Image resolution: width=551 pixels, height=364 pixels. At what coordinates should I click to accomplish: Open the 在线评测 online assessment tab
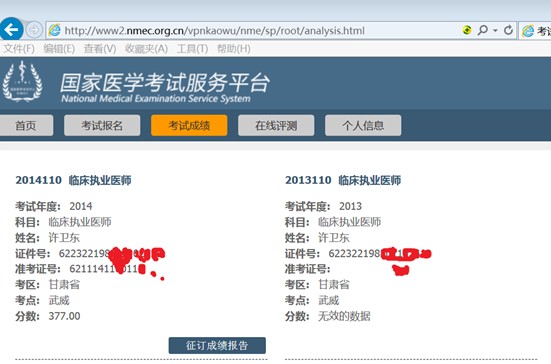276,125
